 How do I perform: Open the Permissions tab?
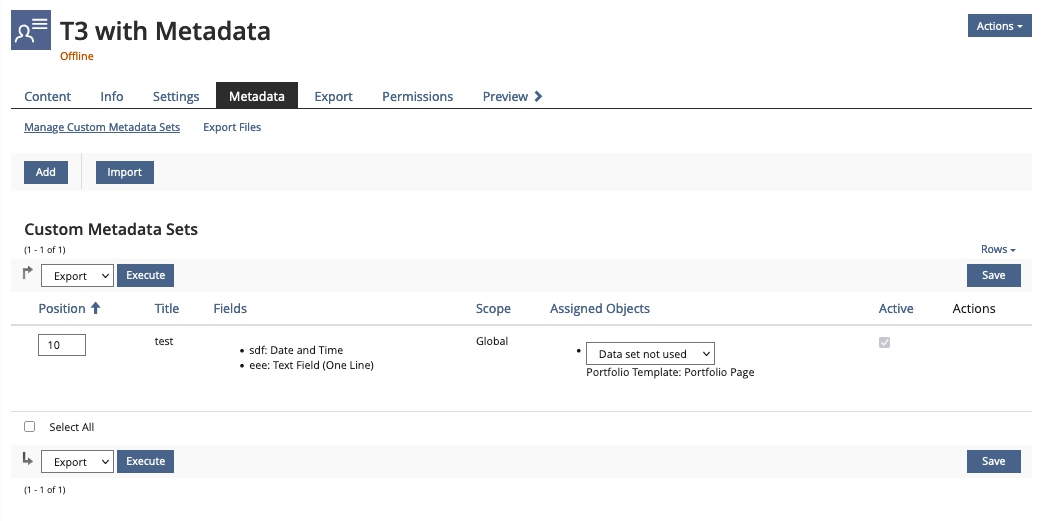[417, 97]
